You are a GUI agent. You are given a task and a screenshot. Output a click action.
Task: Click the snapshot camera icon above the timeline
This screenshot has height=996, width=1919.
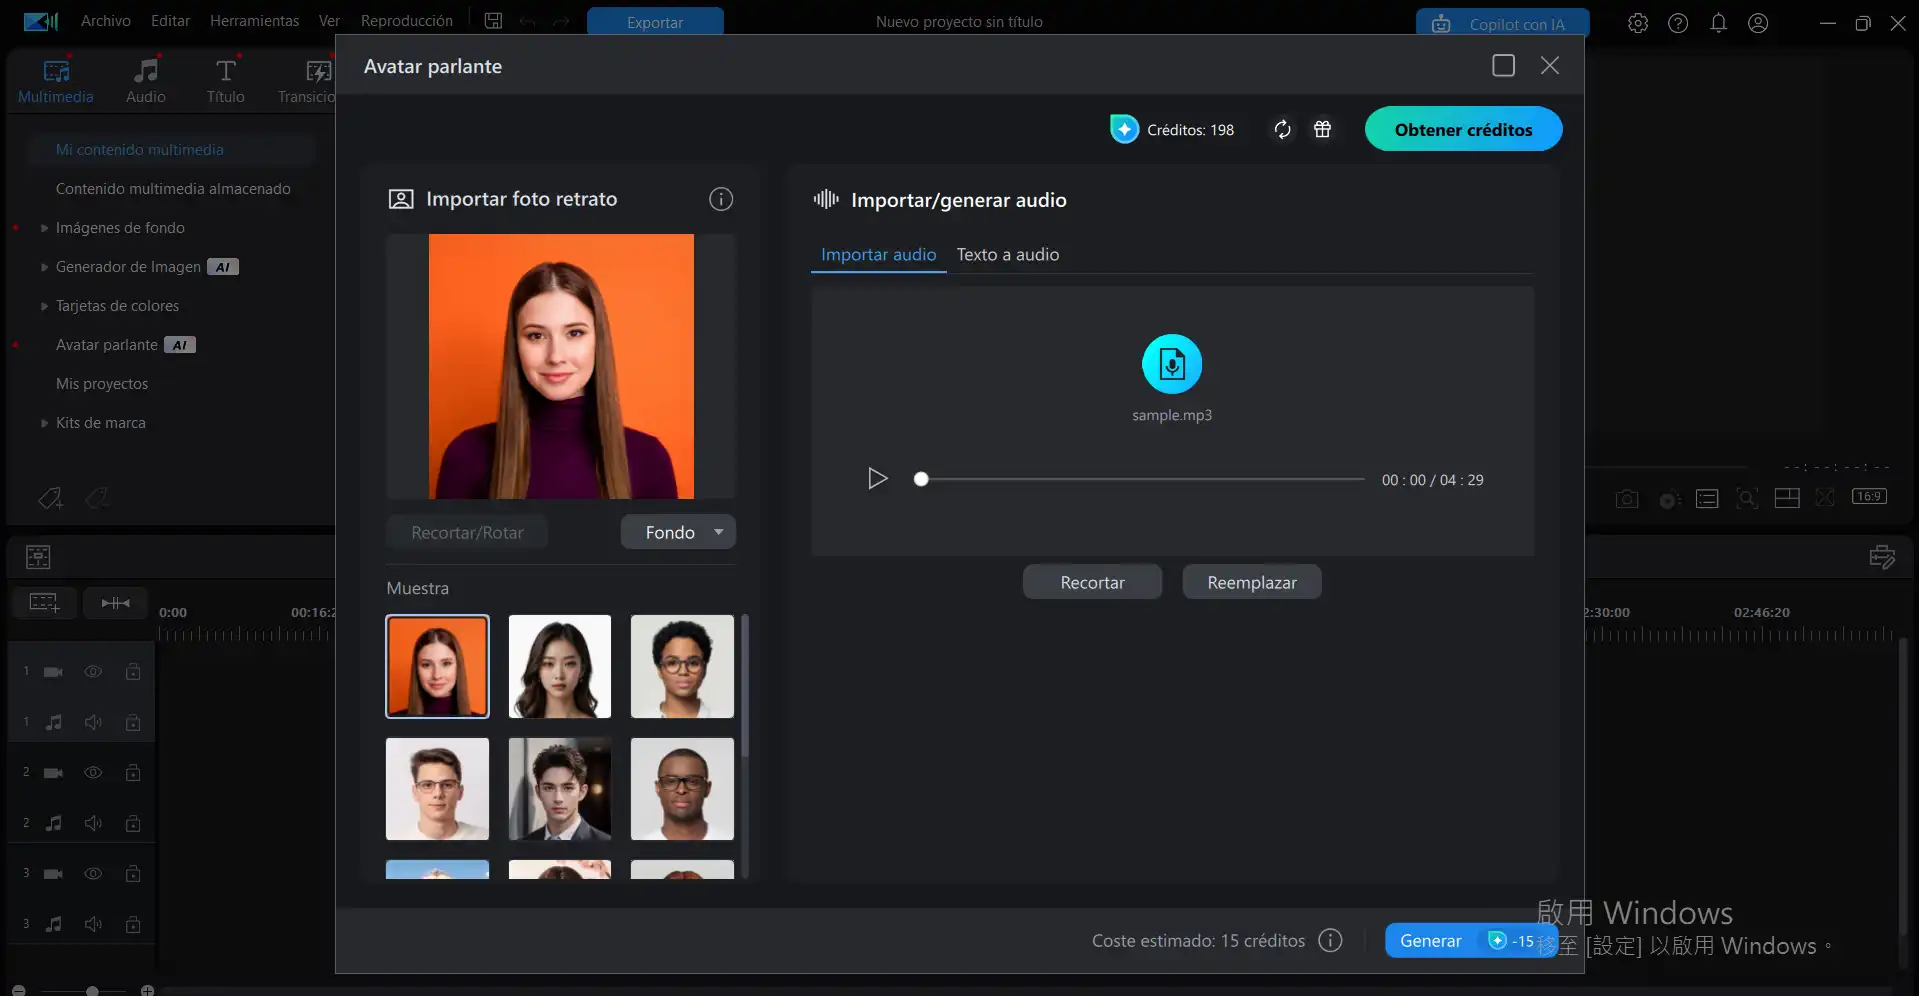[1627, 498]
